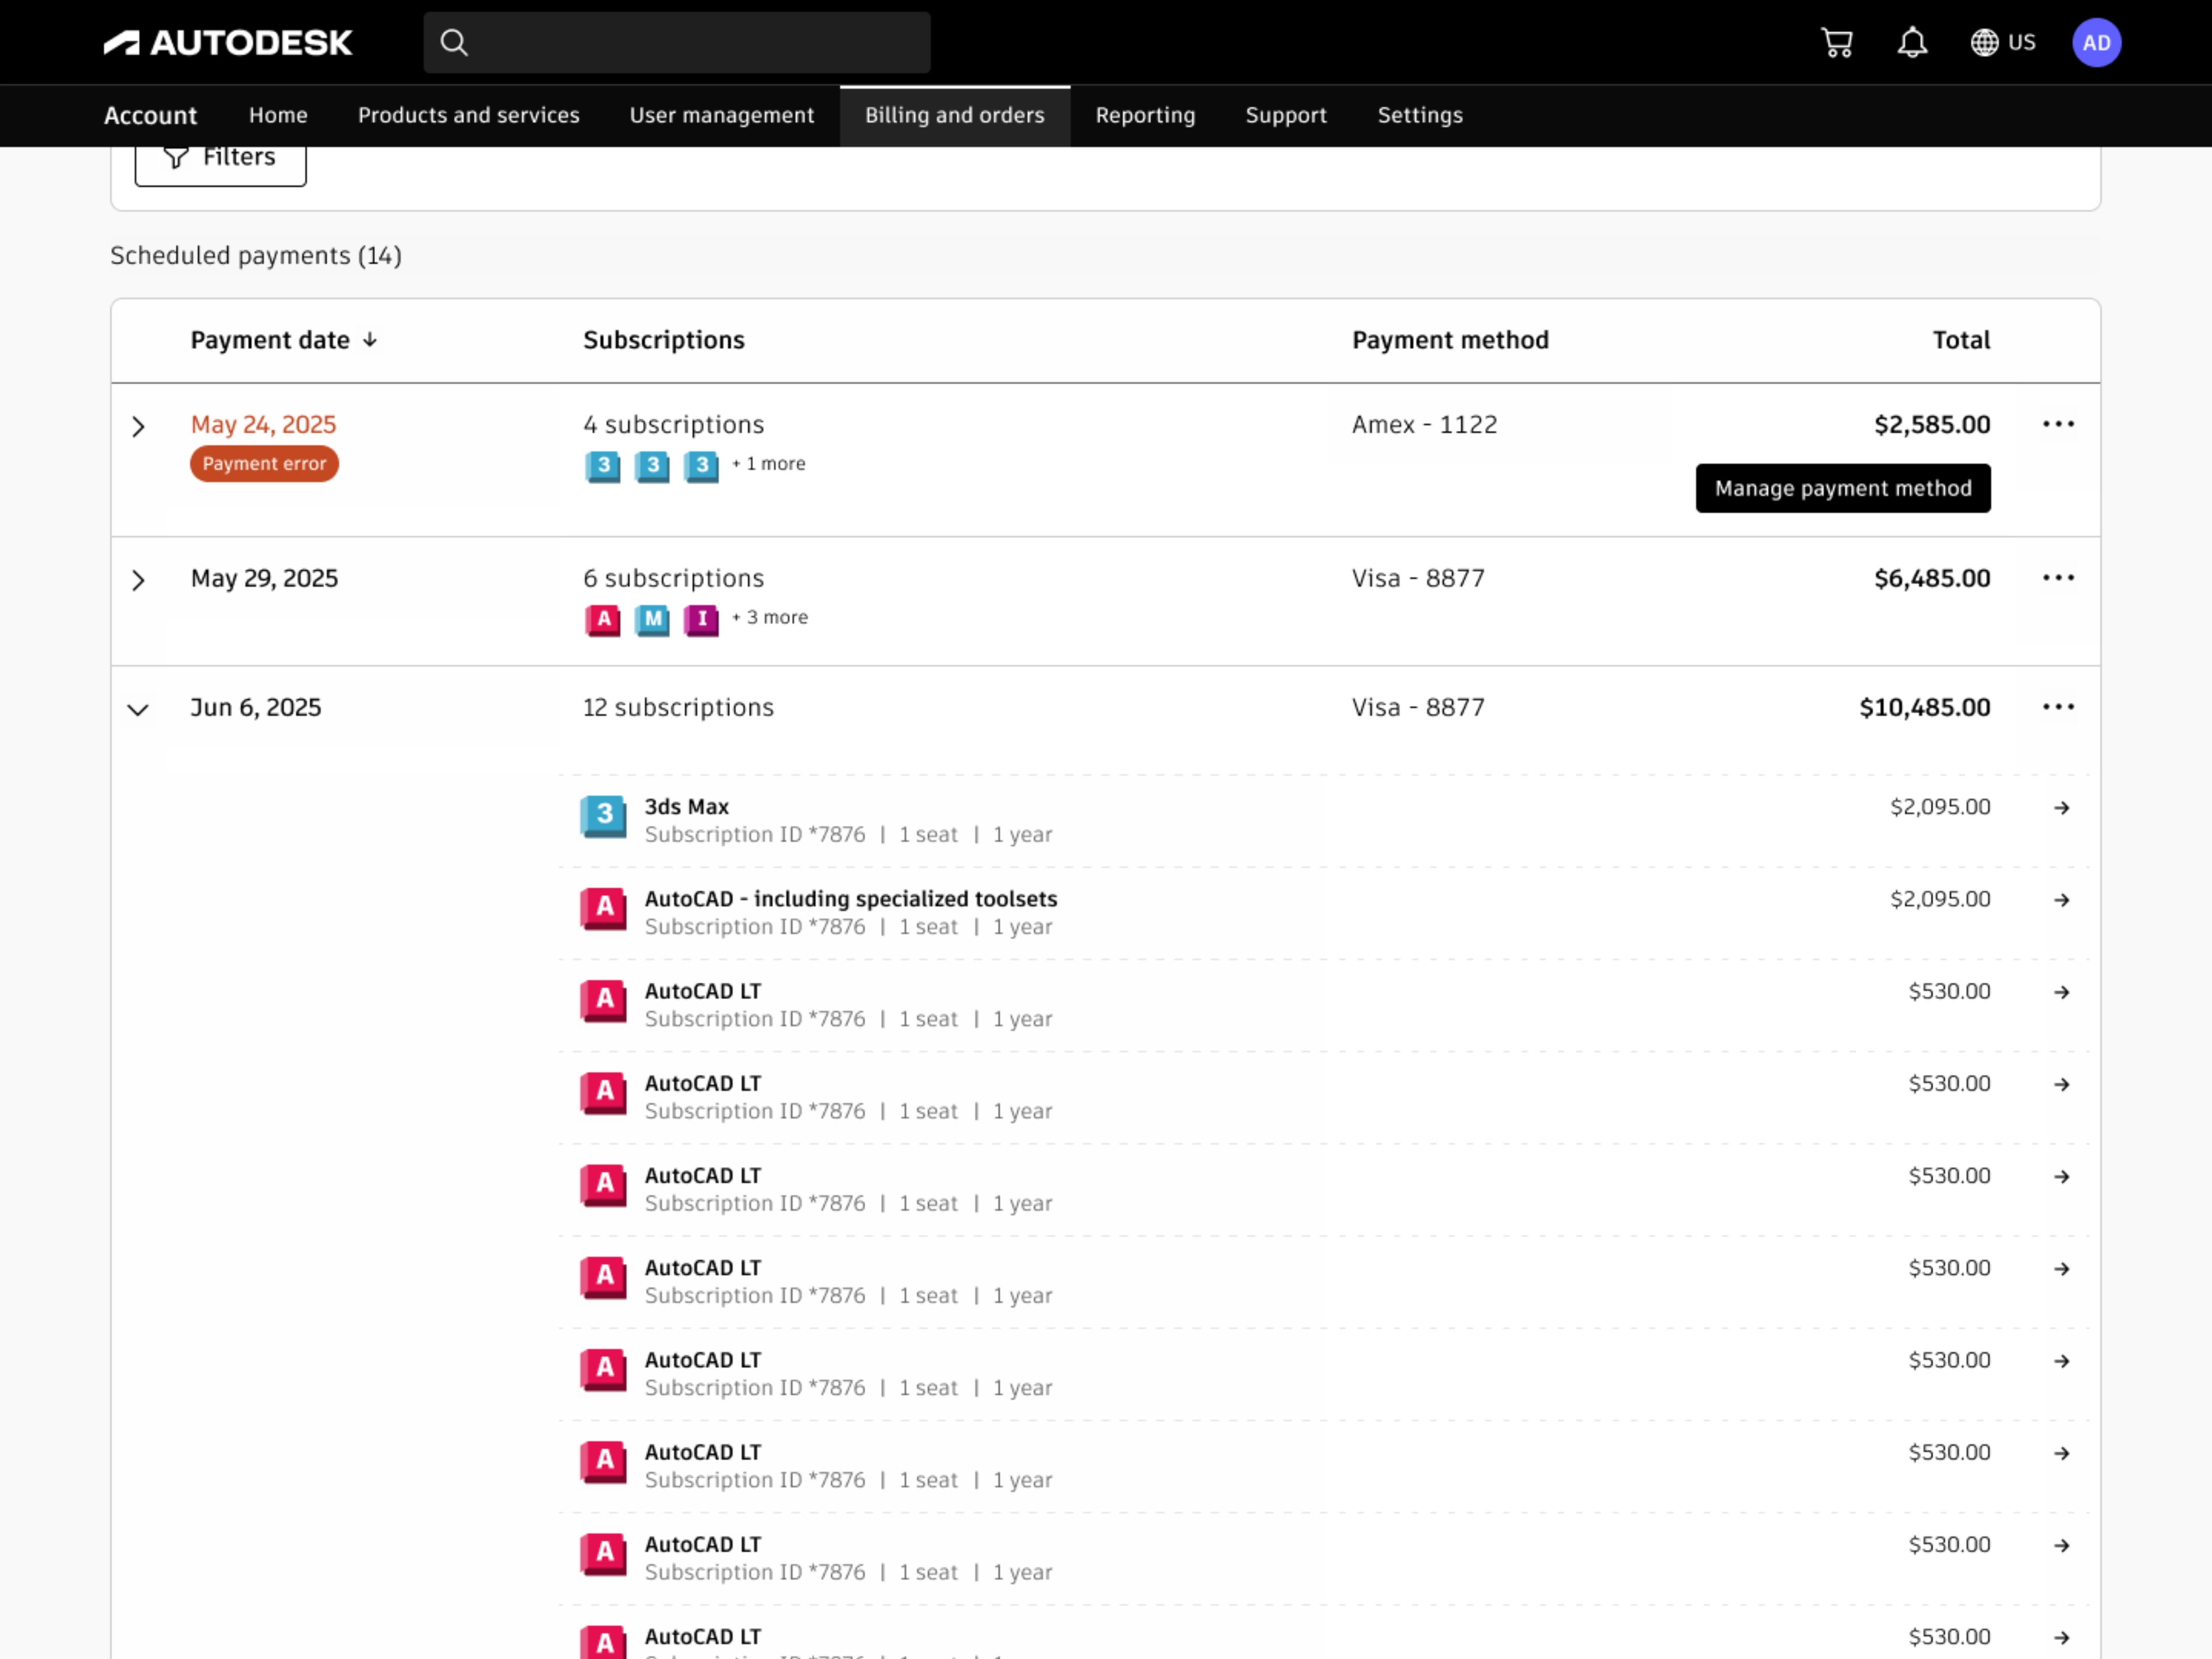Image resolution: width=2212 pixels, height=1659 pixels.
Task: Open the AD account avatar menu
Action: coord(2097,42)
